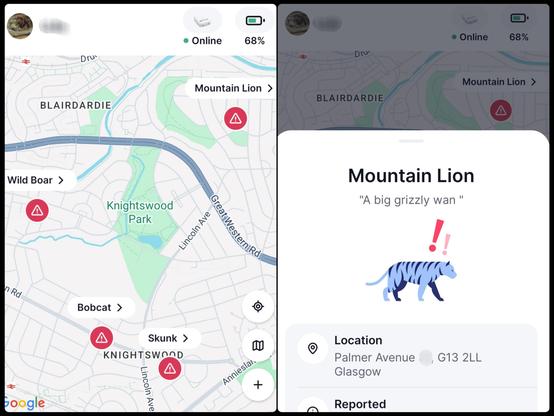Open the Wild Boar alert label

(36, 180)
